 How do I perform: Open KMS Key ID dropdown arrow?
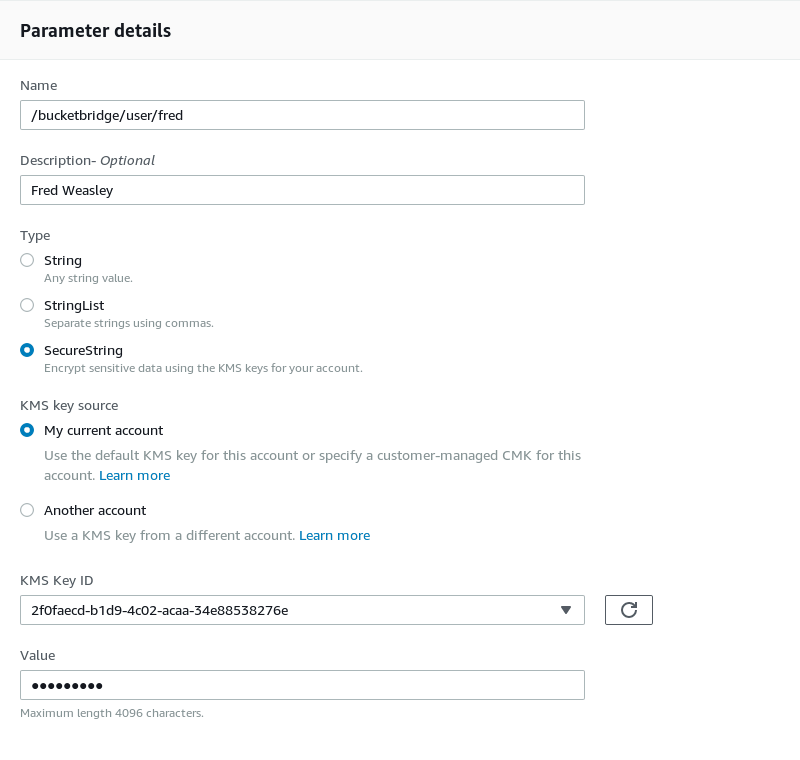(565, 610)
